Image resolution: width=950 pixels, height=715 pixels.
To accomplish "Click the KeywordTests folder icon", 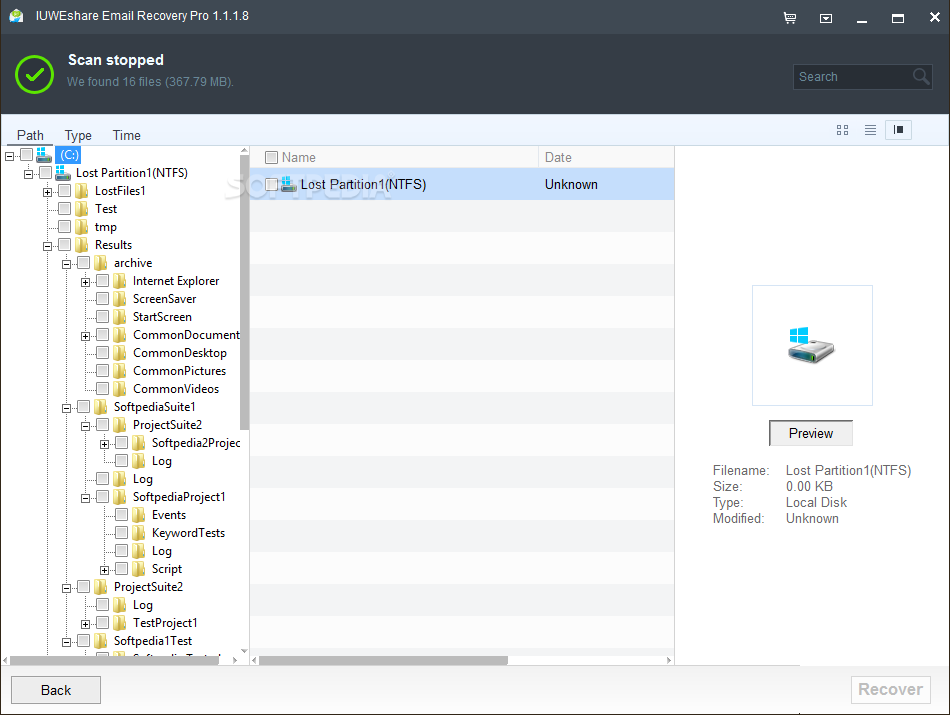I will (139, 533).
